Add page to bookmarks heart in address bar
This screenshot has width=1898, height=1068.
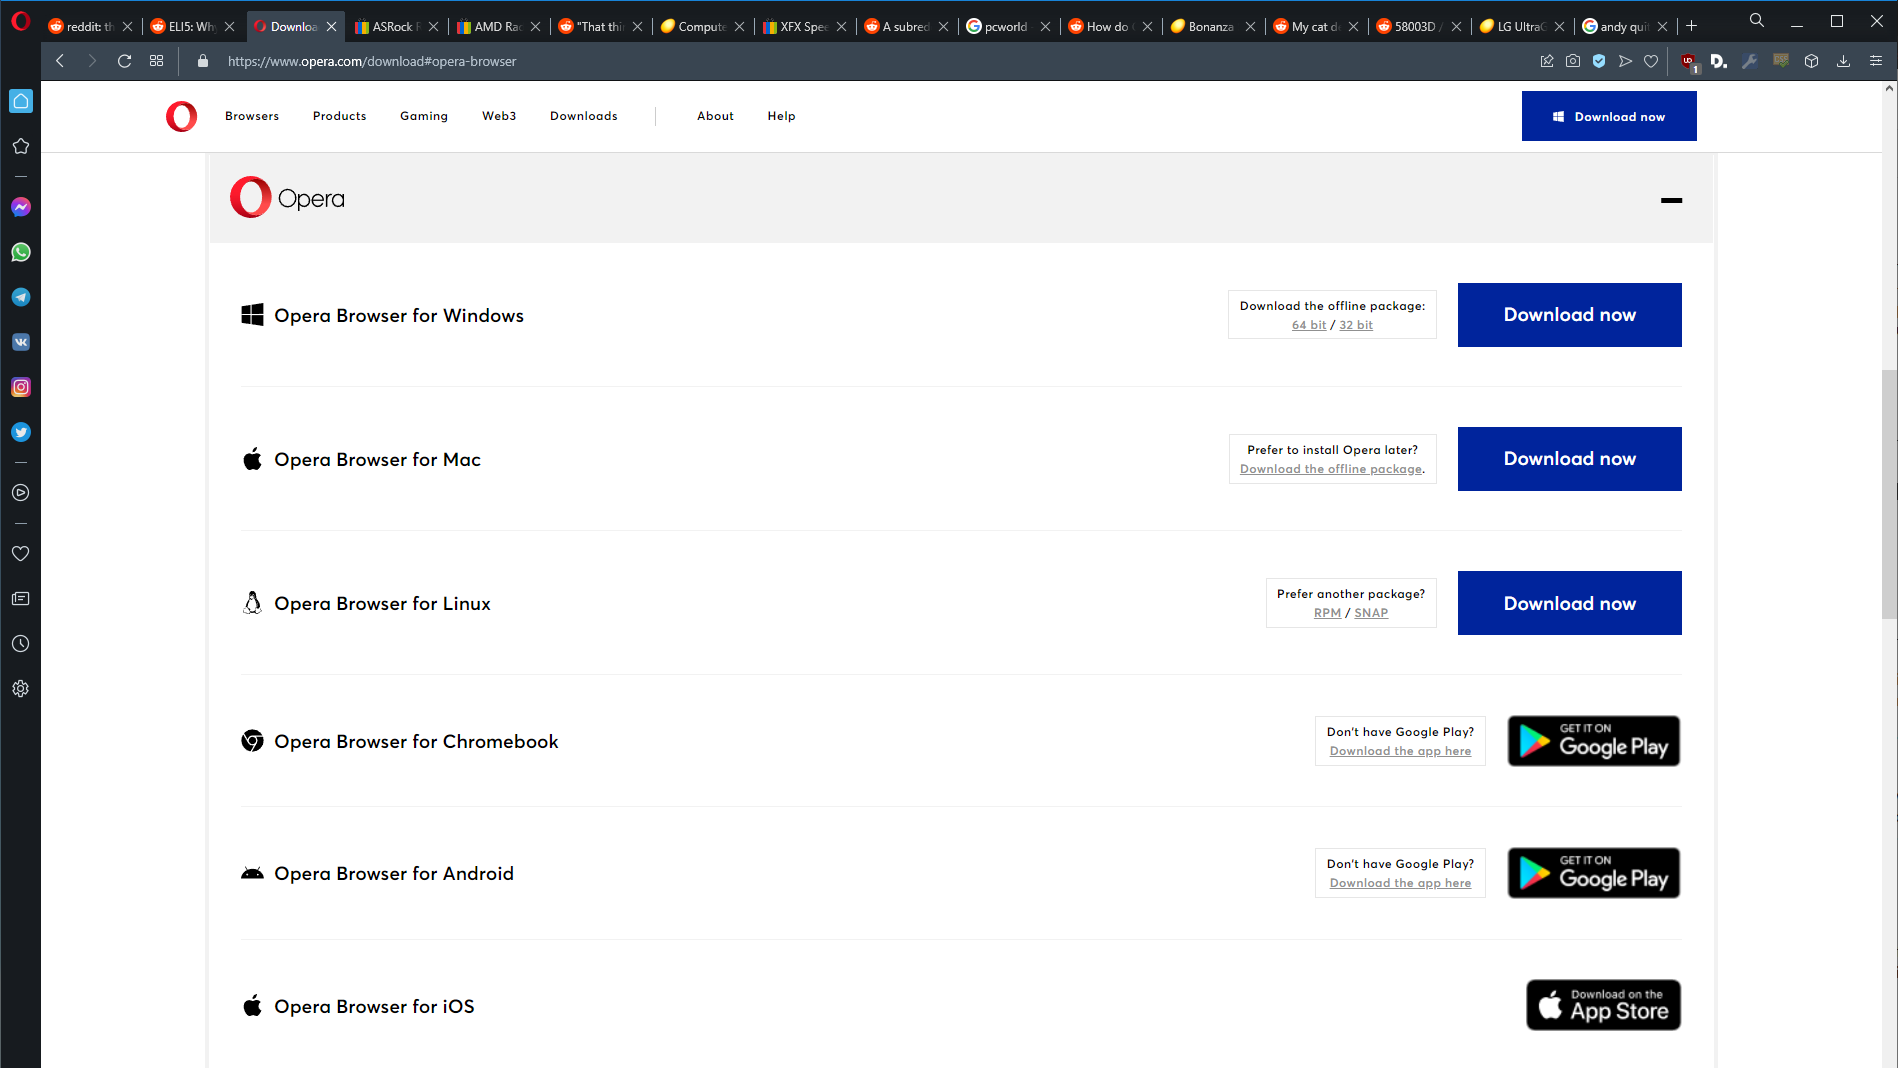1651,61
